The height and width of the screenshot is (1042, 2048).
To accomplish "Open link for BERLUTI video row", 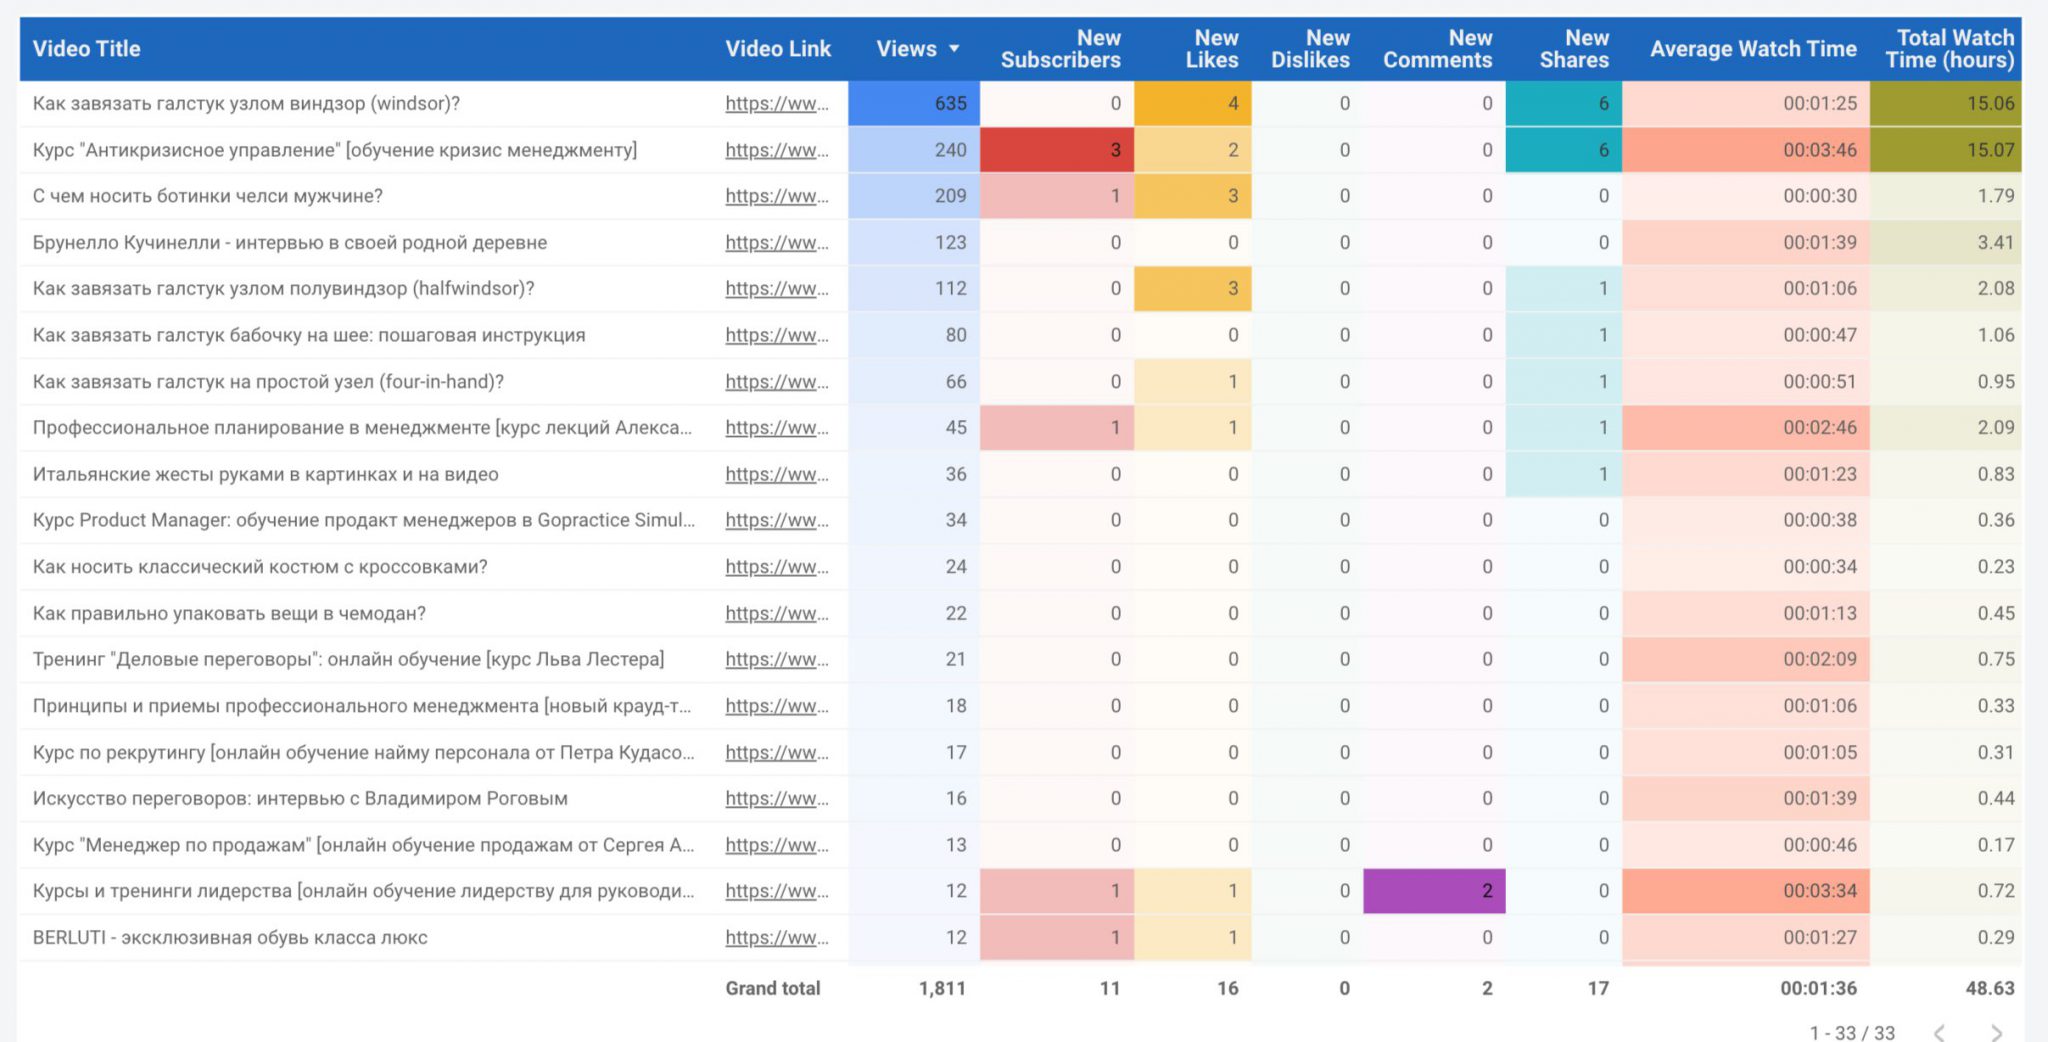I will (x=776, y=938).
